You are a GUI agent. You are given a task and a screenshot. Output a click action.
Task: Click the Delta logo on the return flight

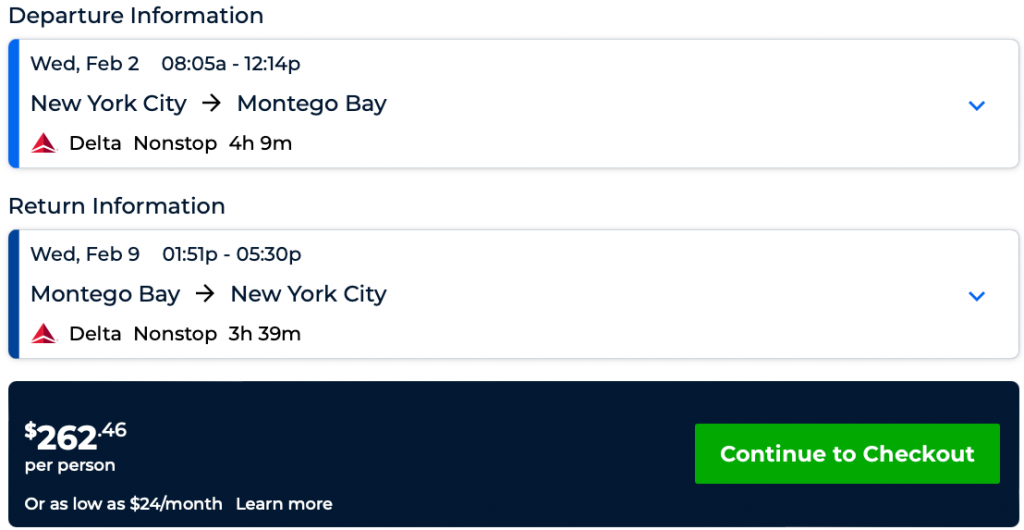click(44, 333)
